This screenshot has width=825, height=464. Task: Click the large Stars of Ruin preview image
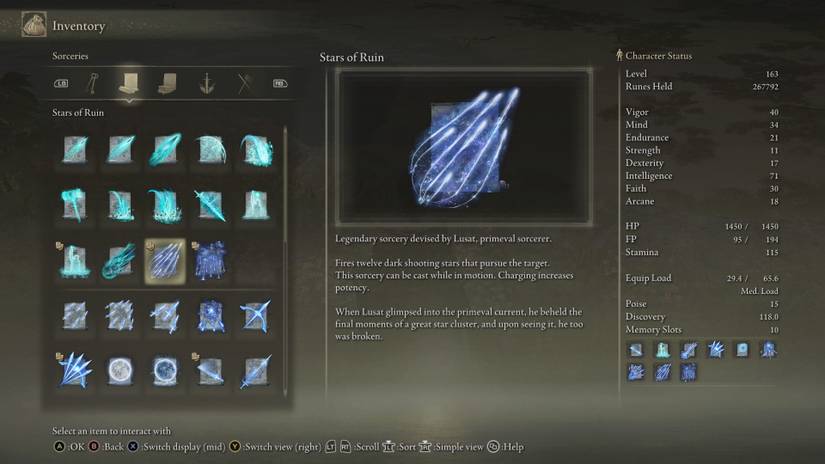464,147
